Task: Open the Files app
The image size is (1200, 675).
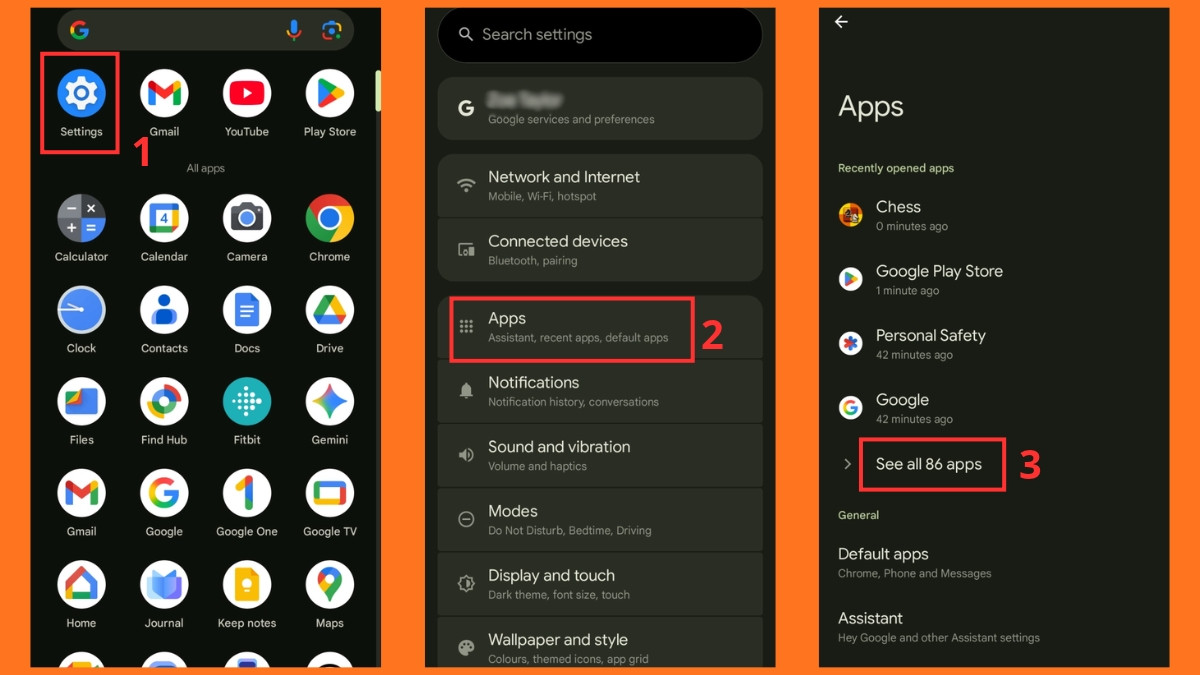Action: pyautogui.click(x=81, y=402)
